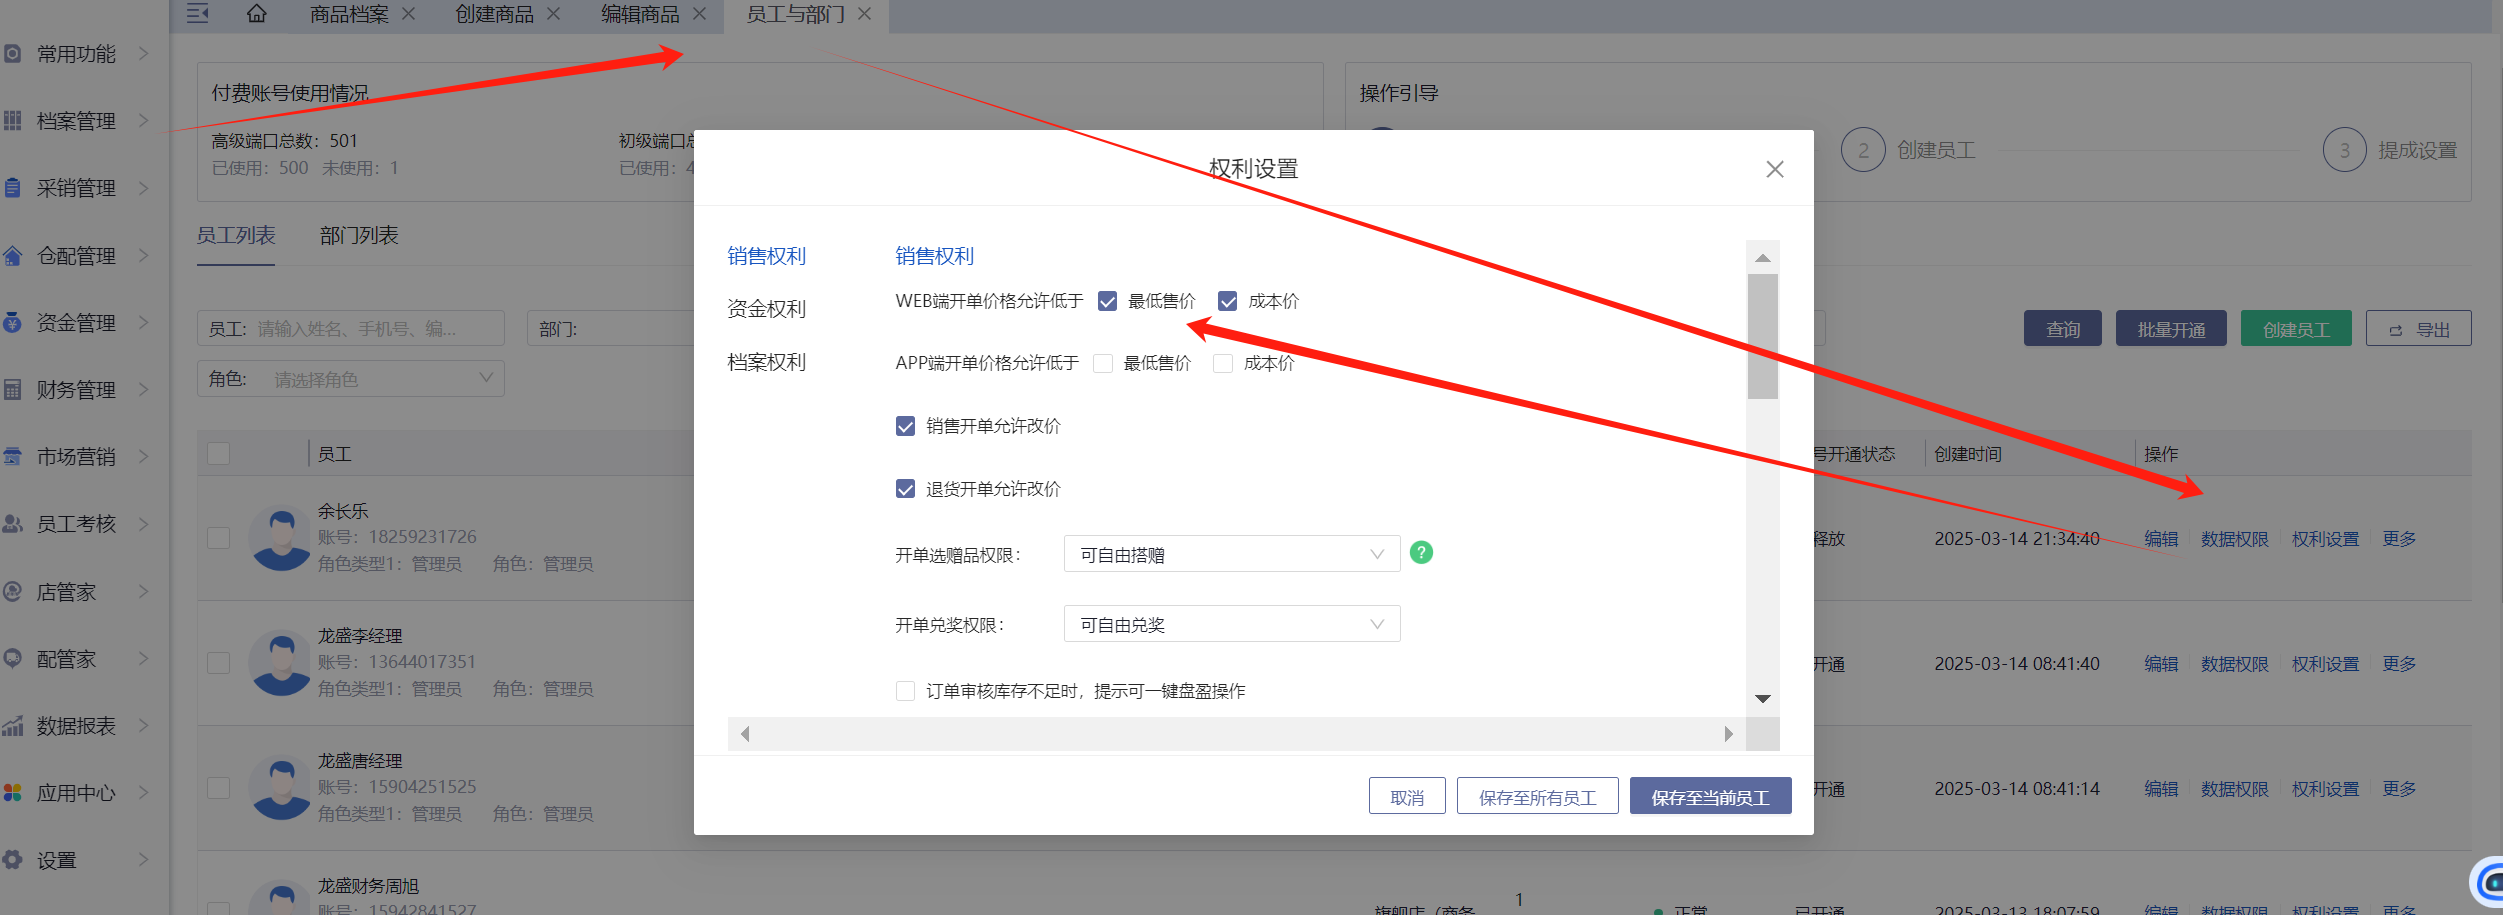Image resolution: width=2503 pixels, height=915 pixels.
Task: Click the home icon in tab bar
Action: coord(257,14)
